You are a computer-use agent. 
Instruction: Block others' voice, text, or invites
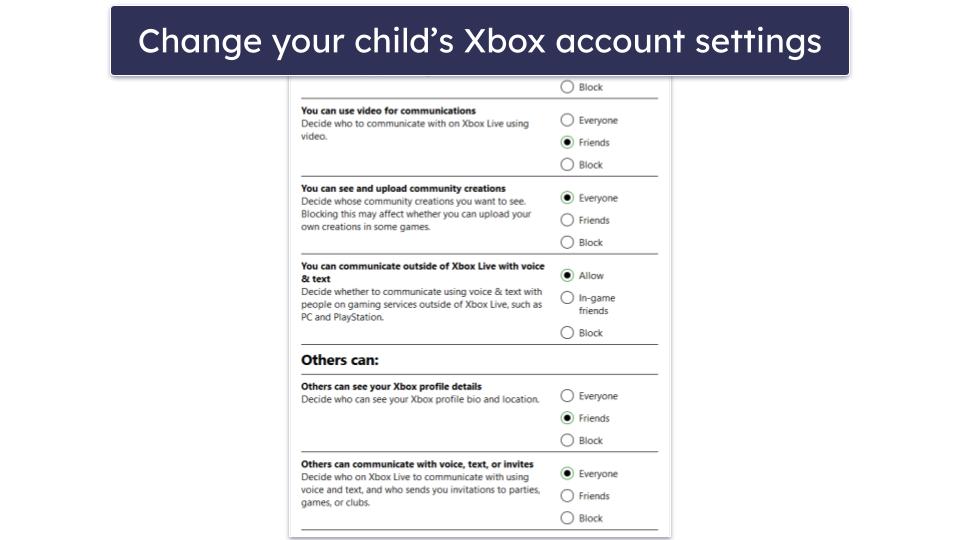click(x=567, y=518)
